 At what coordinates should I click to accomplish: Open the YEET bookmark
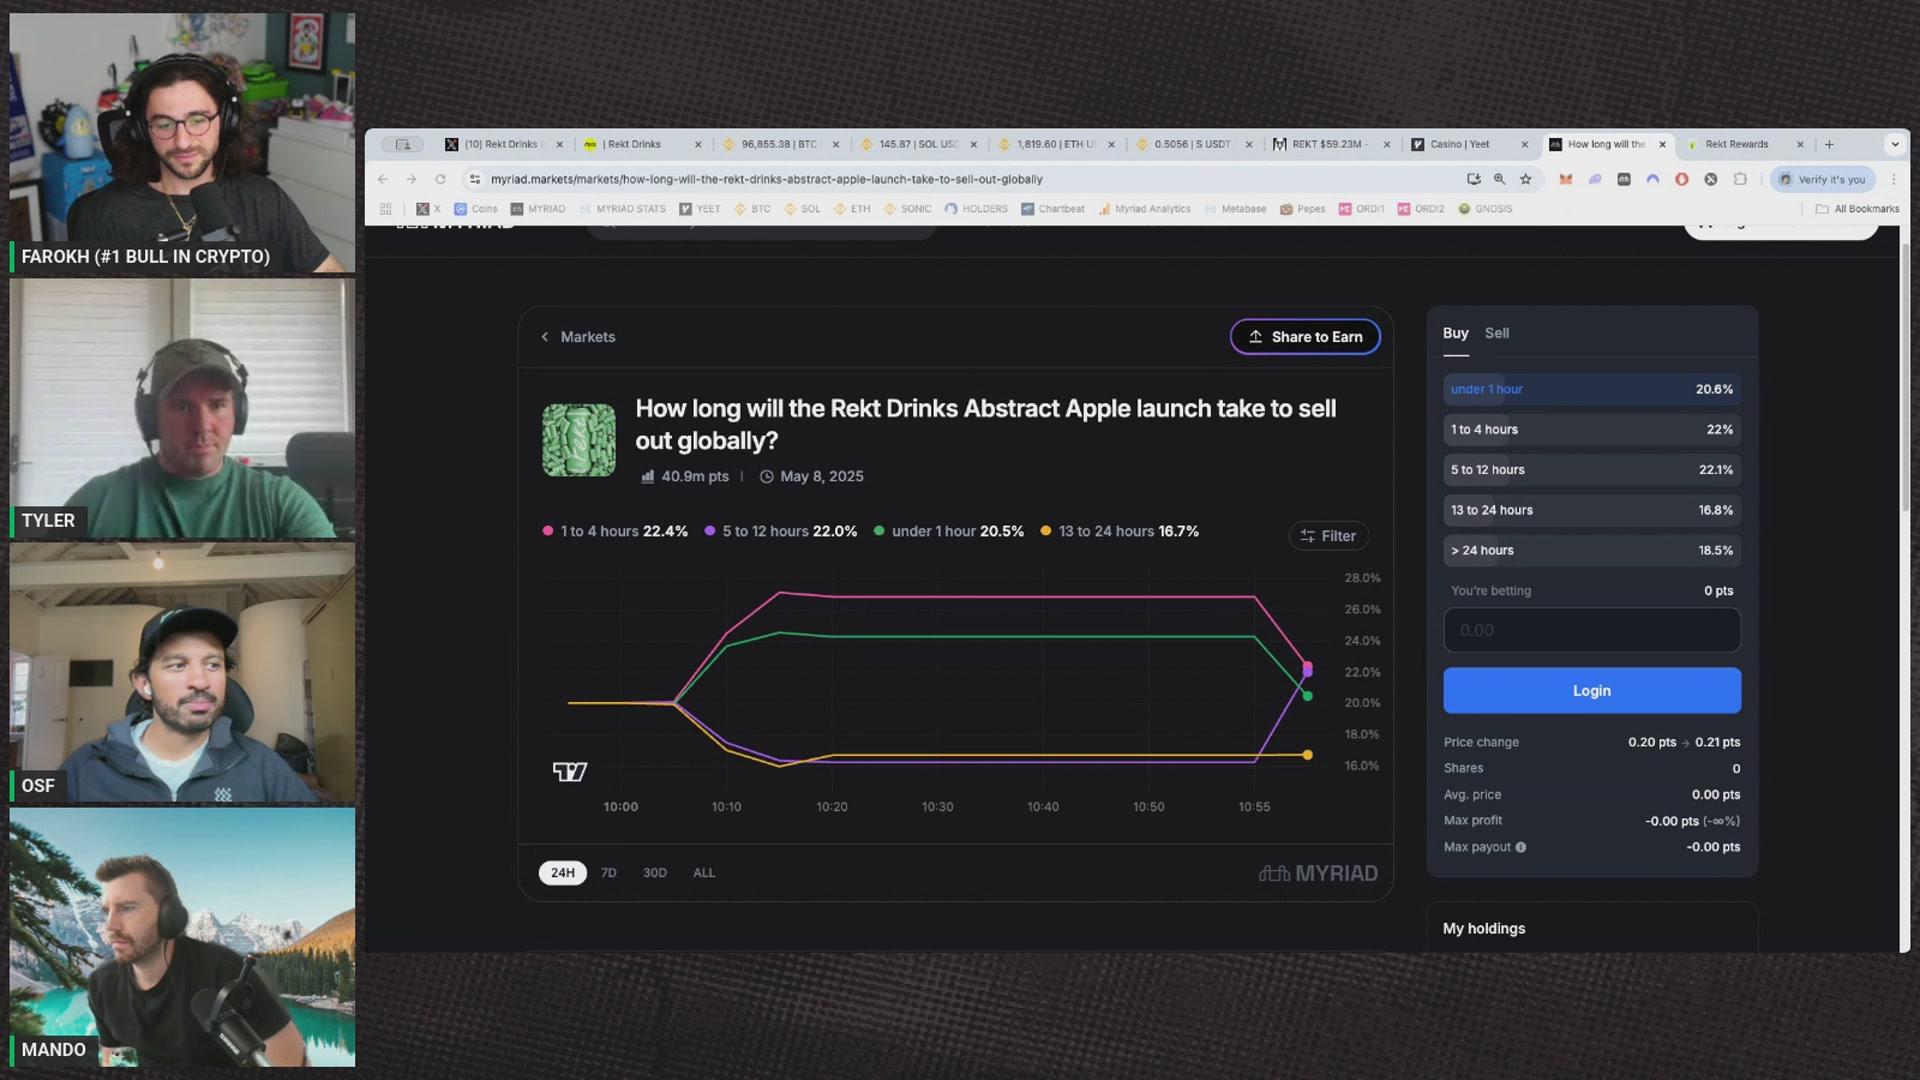pyautogui.click(x=700, y=209)
